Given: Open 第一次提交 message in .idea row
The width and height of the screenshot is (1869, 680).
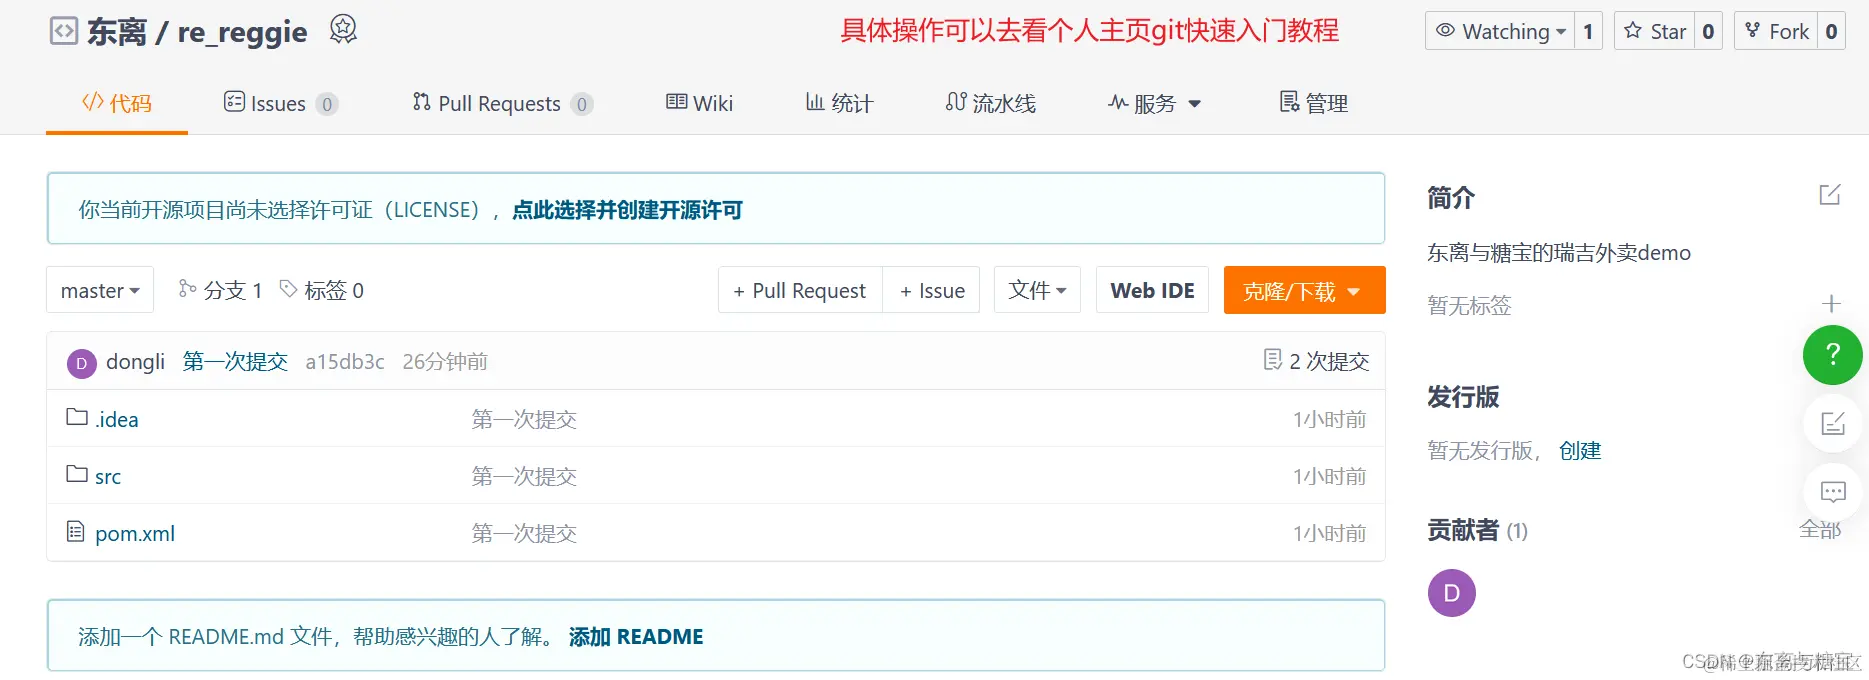Looking at the screenshot, I should pyautogui.click(x=524, y=419).
